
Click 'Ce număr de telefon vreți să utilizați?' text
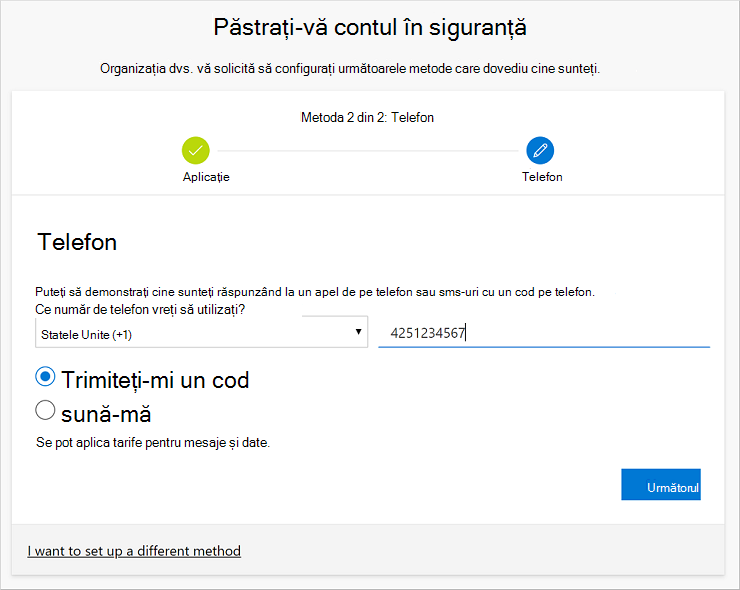coord(140,310)
